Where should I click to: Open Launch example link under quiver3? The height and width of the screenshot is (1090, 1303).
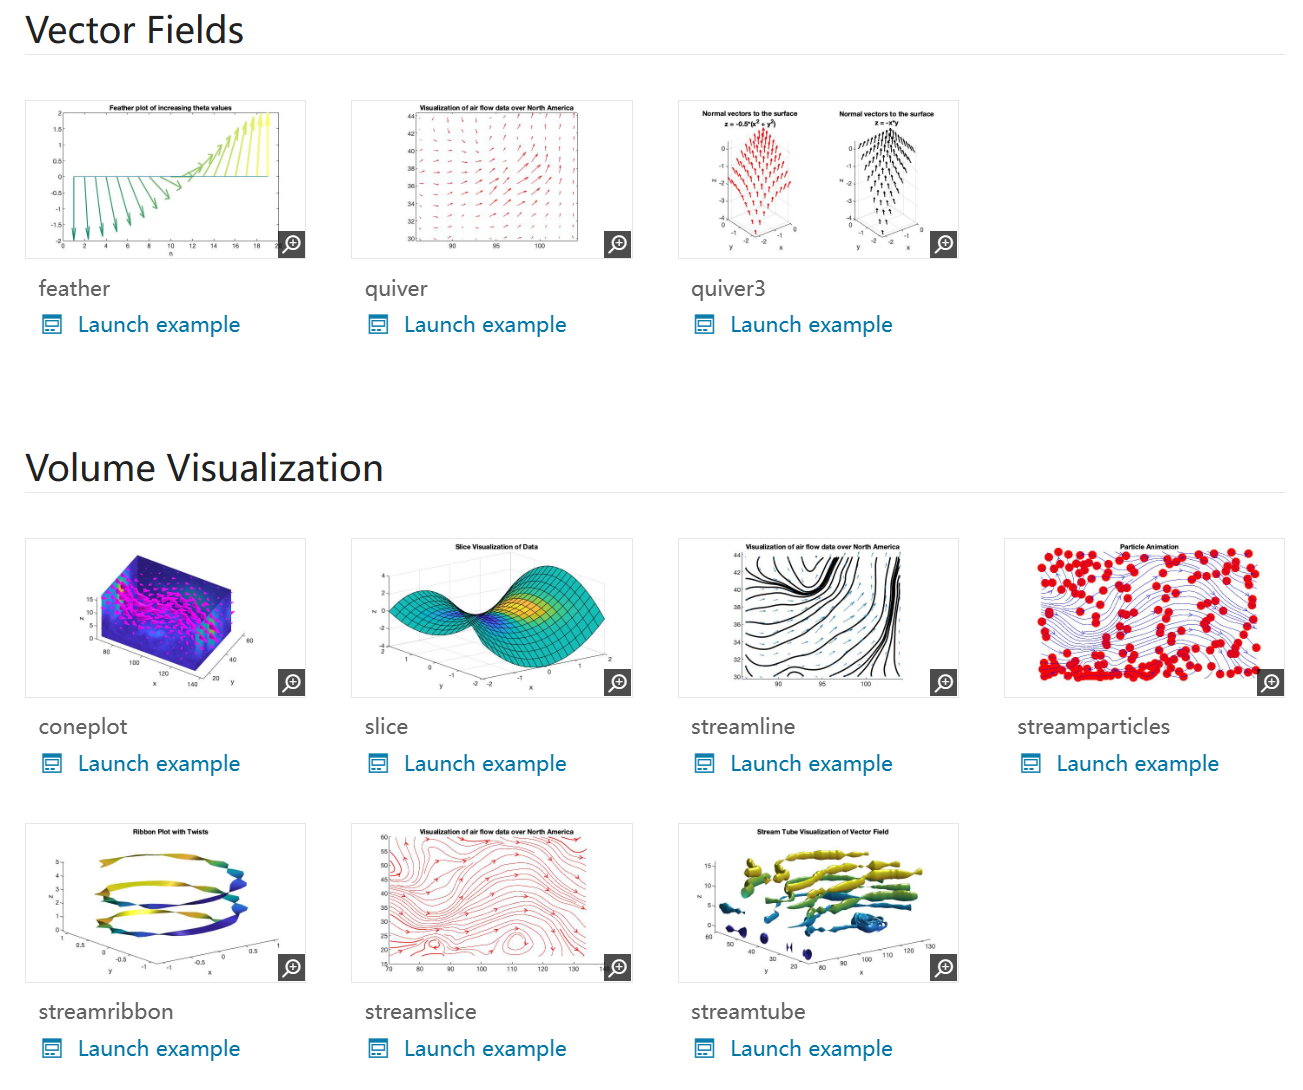tap(811, 325)
